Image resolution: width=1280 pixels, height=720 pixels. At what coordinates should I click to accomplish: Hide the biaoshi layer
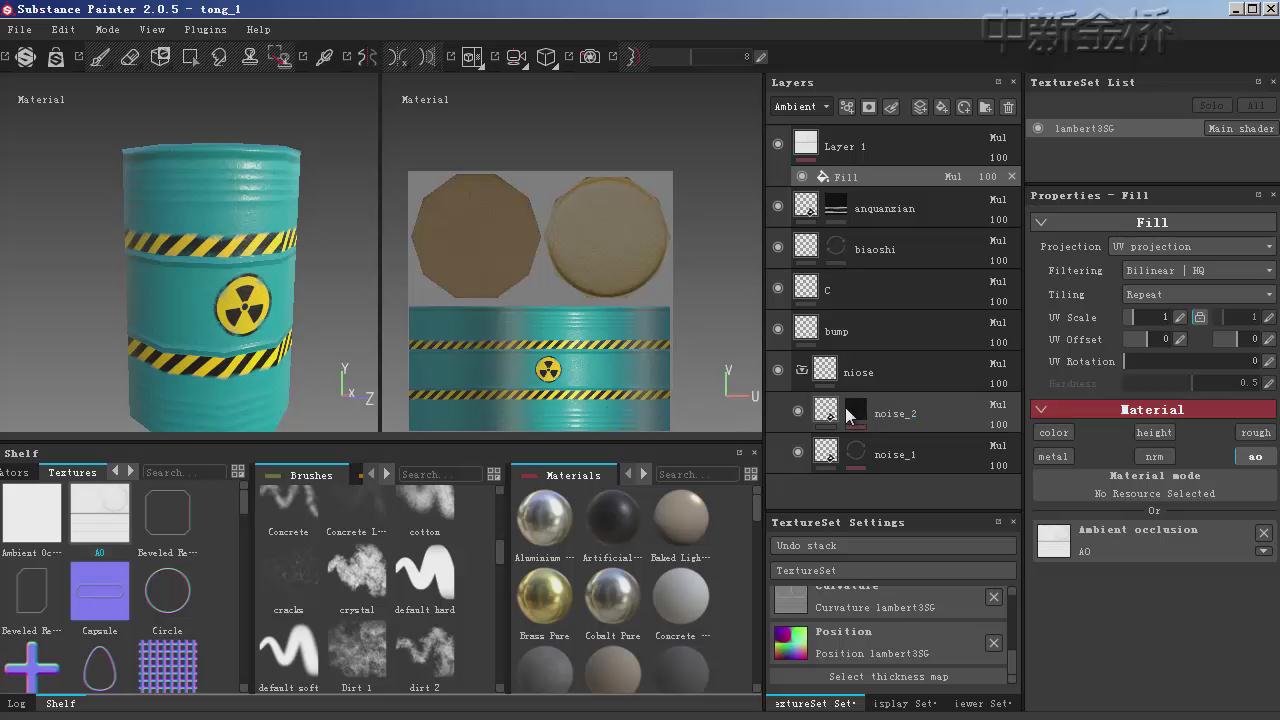[778, 247]
